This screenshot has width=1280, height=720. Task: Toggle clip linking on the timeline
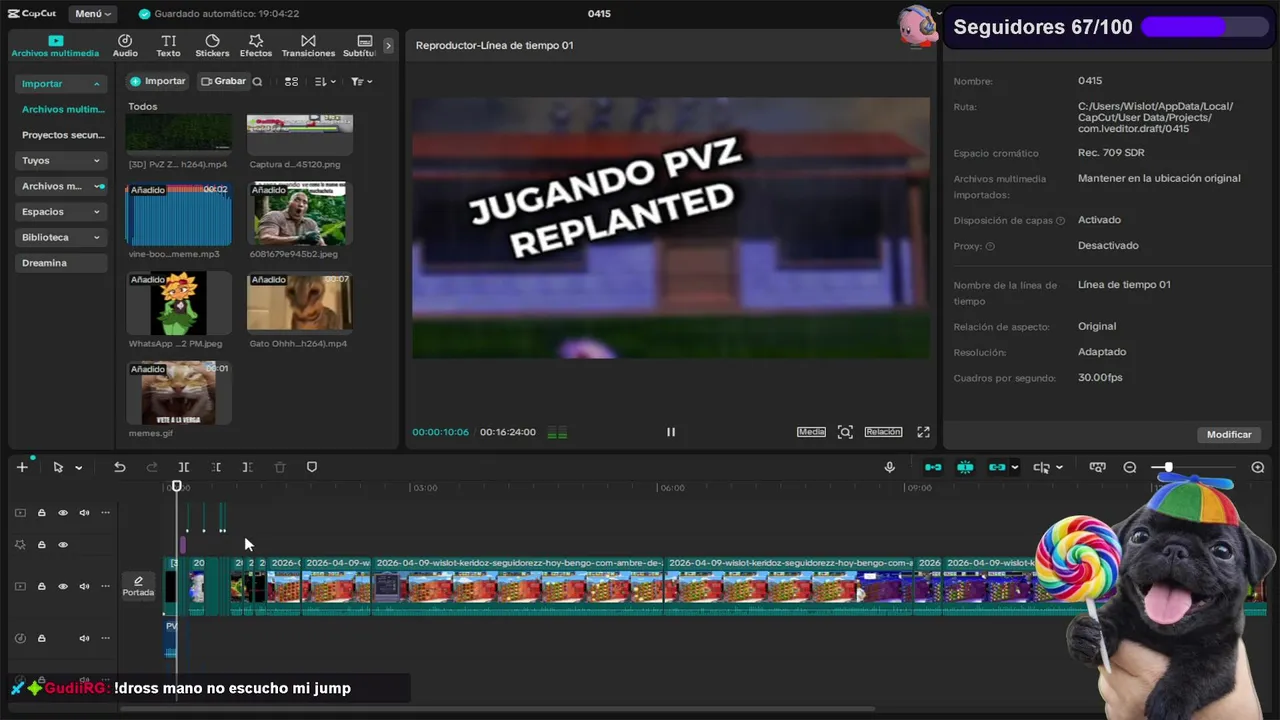tap(997, 467)
